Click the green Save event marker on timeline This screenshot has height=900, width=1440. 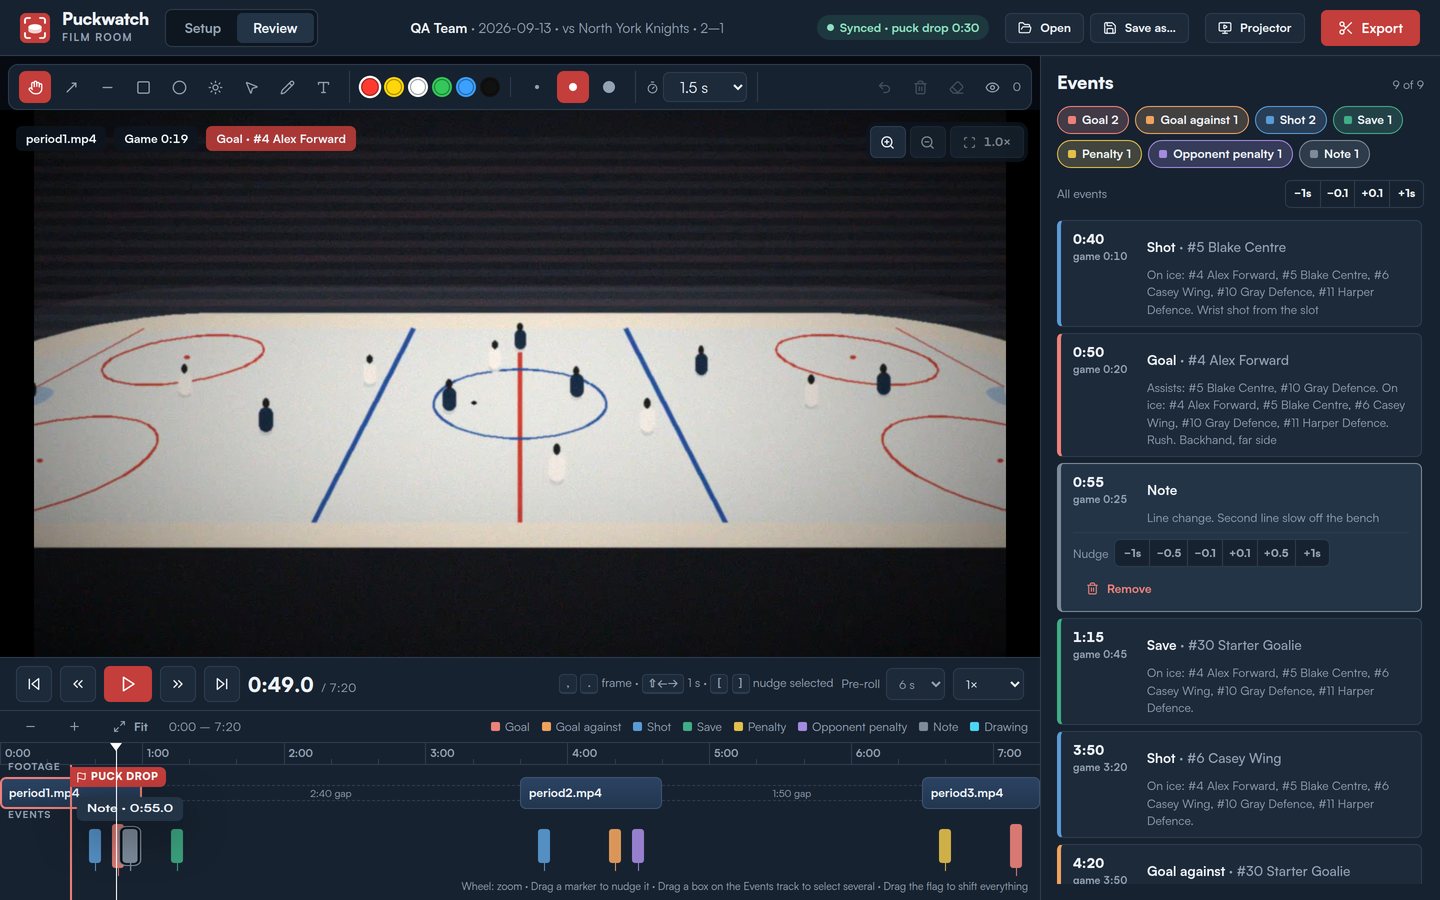177,846
